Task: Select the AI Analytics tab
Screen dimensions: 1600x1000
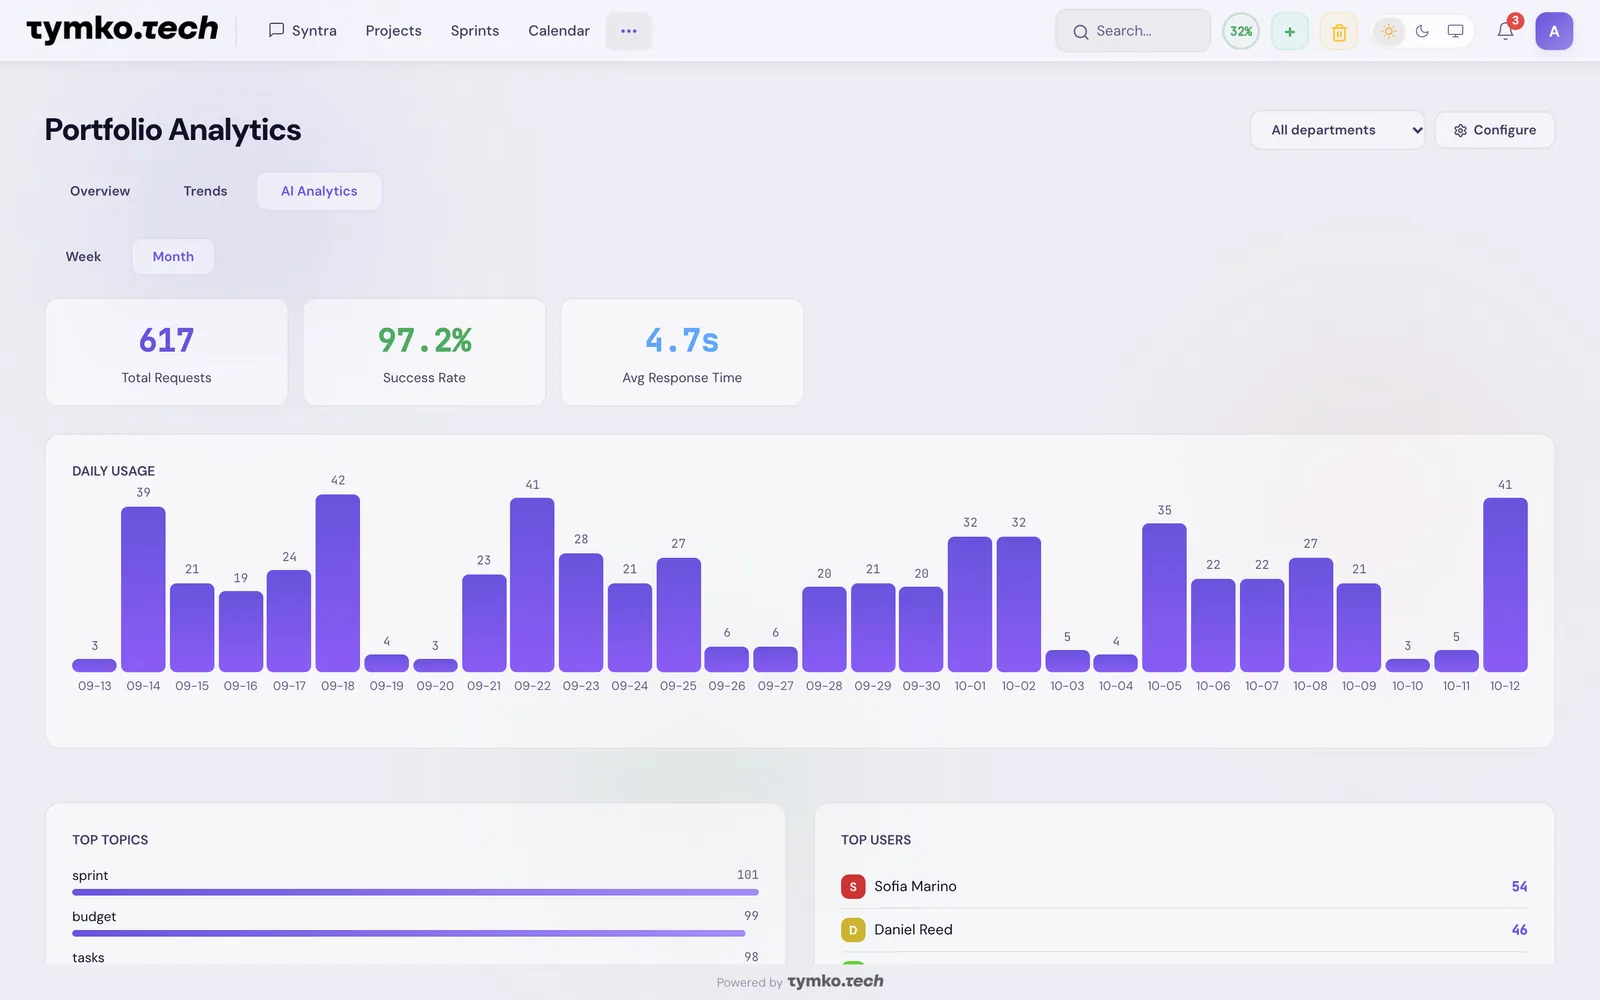Action: 319,191
